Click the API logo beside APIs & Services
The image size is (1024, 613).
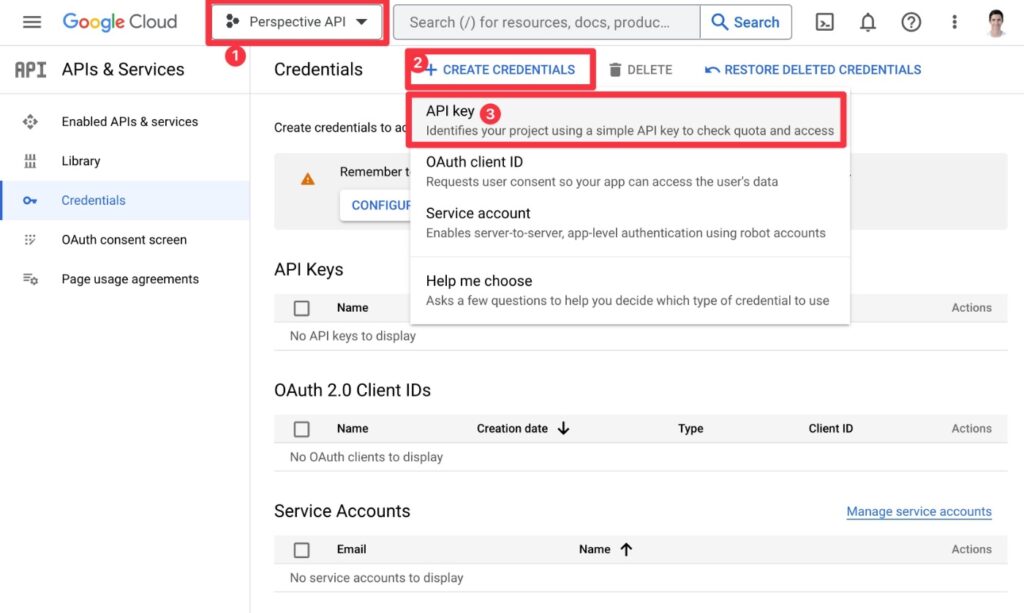(31, 69)
